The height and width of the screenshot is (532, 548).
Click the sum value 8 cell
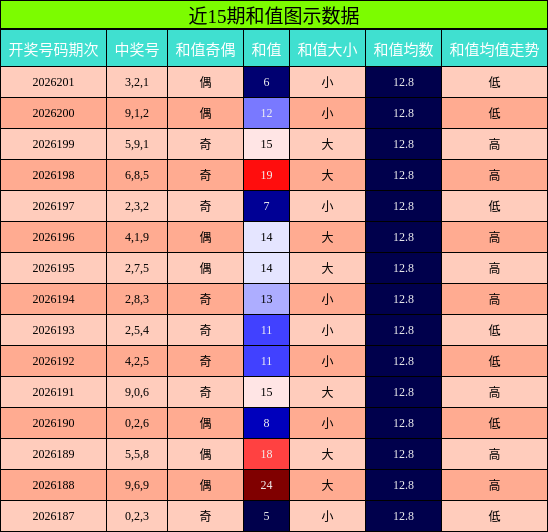(267, 423)
